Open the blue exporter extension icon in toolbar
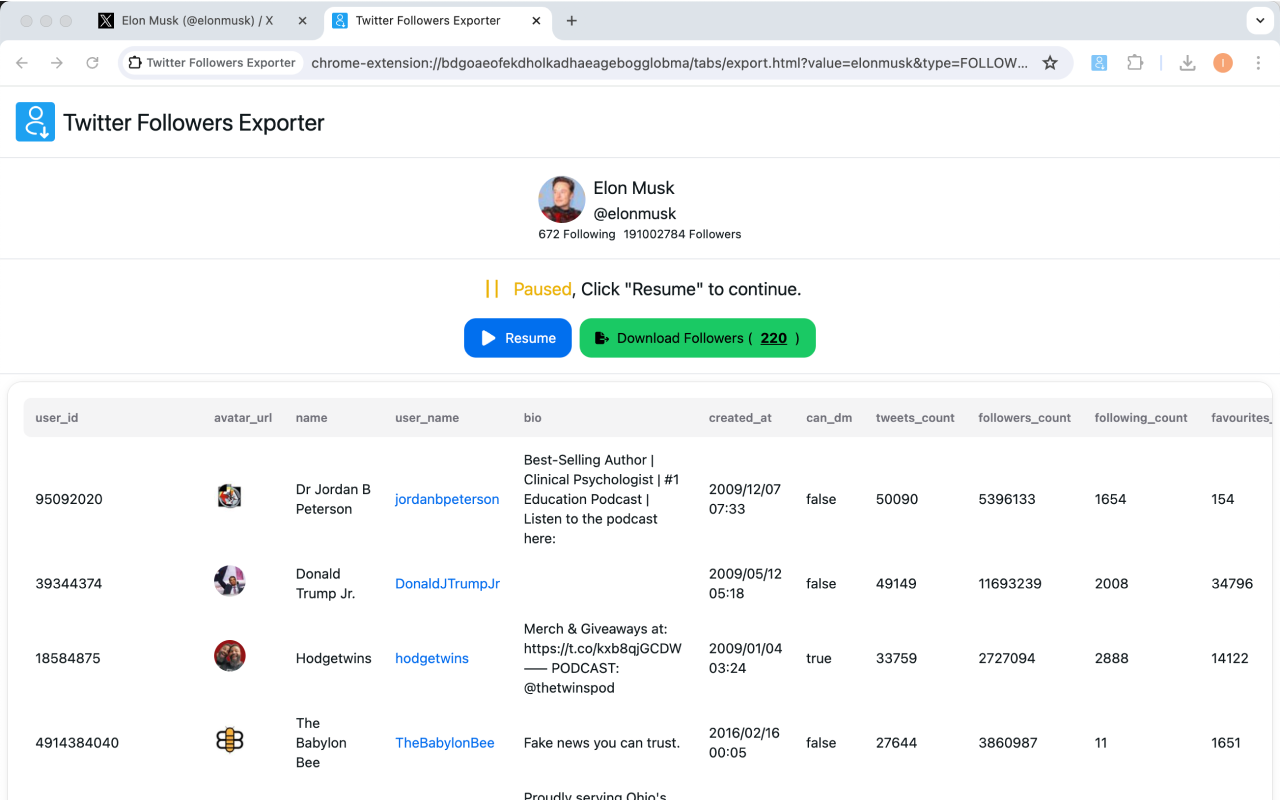 (x=1099, y=62)
